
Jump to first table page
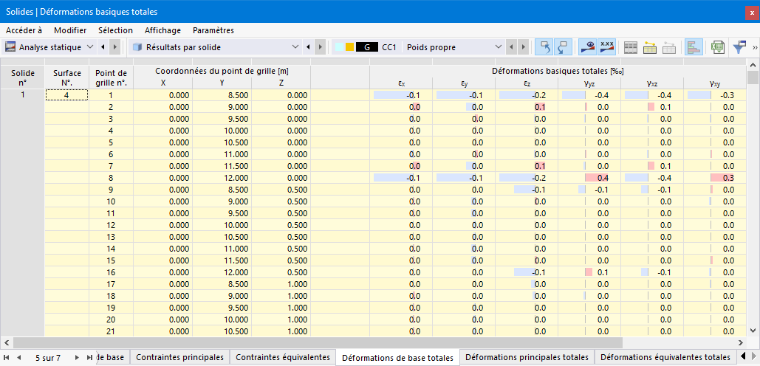(6, 358)
